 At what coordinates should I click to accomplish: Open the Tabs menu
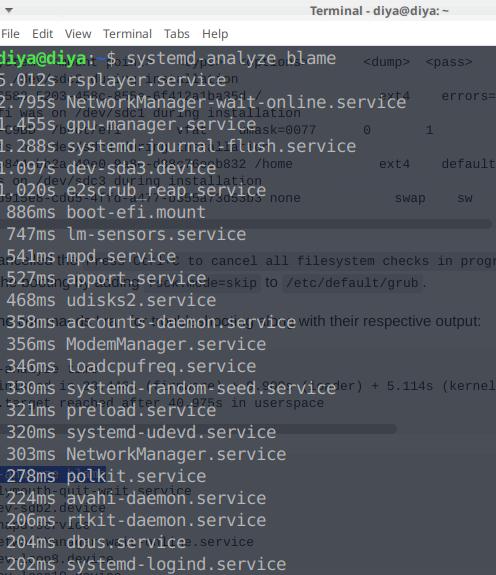[177, 34]
